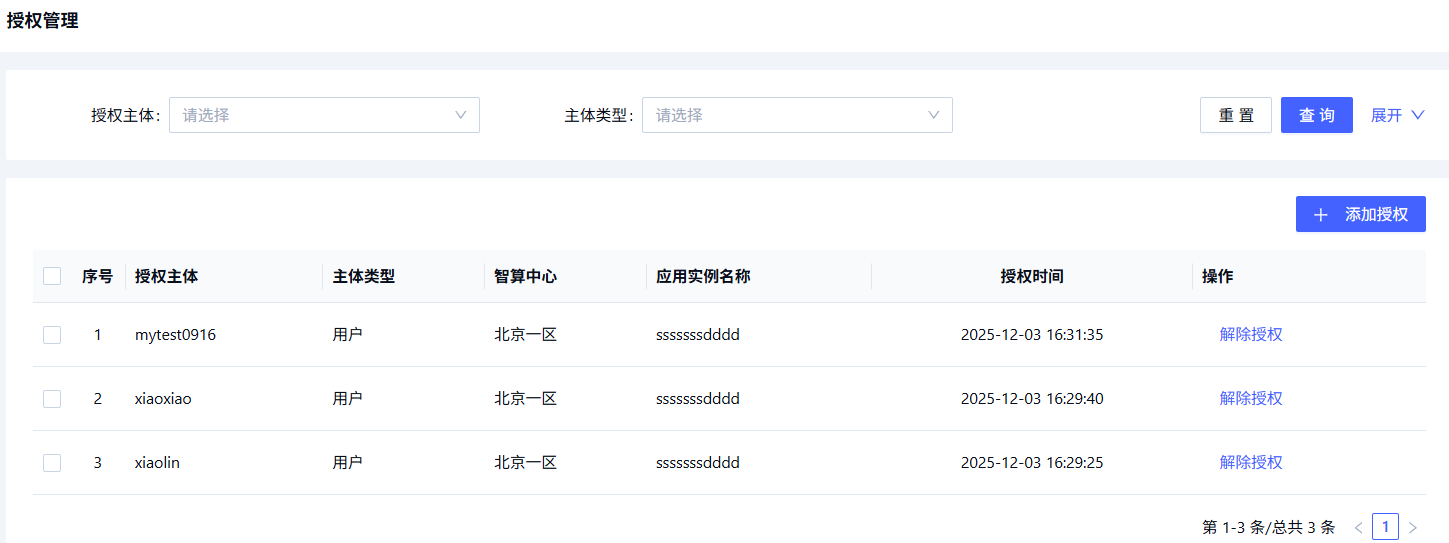Click the chevron icon beside 展开
Viewport: 1449px width, 543px height.
(x=1417, y=115)
